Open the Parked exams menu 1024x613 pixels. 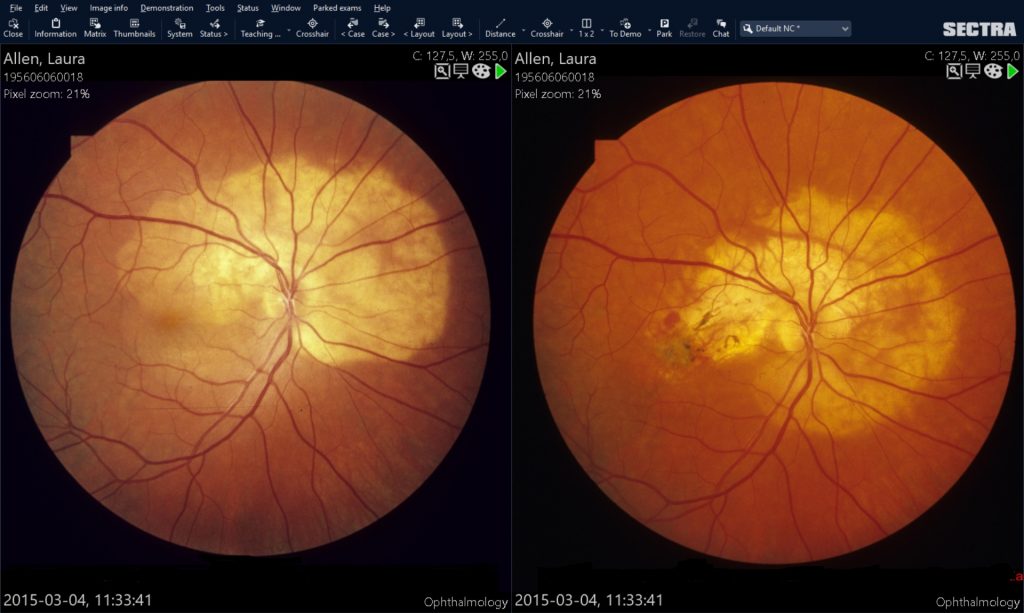(337, 7)
